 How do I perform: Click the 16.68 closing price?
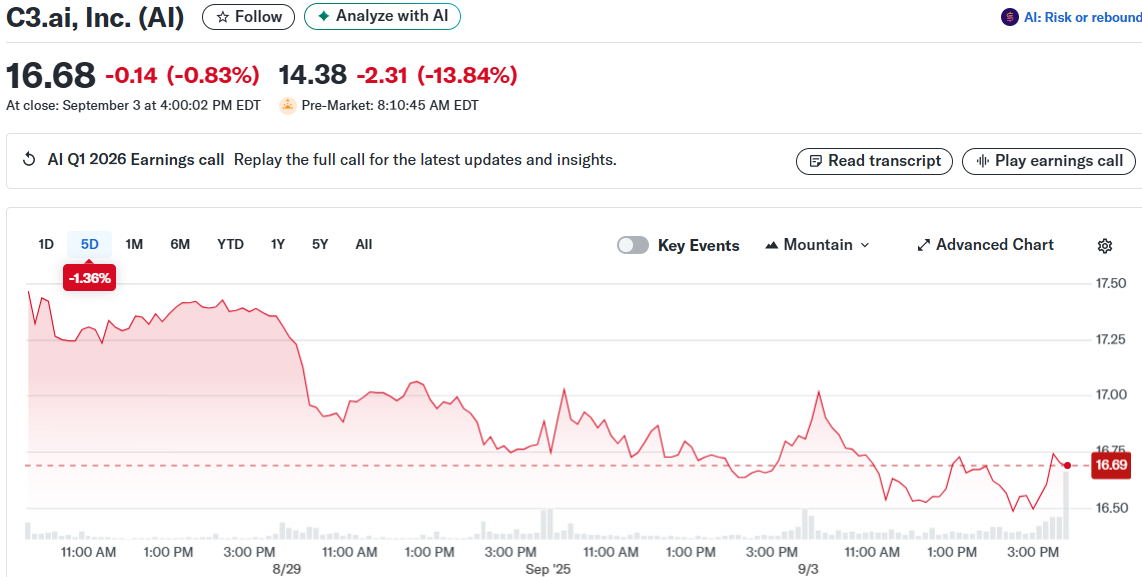pos(50,76)
